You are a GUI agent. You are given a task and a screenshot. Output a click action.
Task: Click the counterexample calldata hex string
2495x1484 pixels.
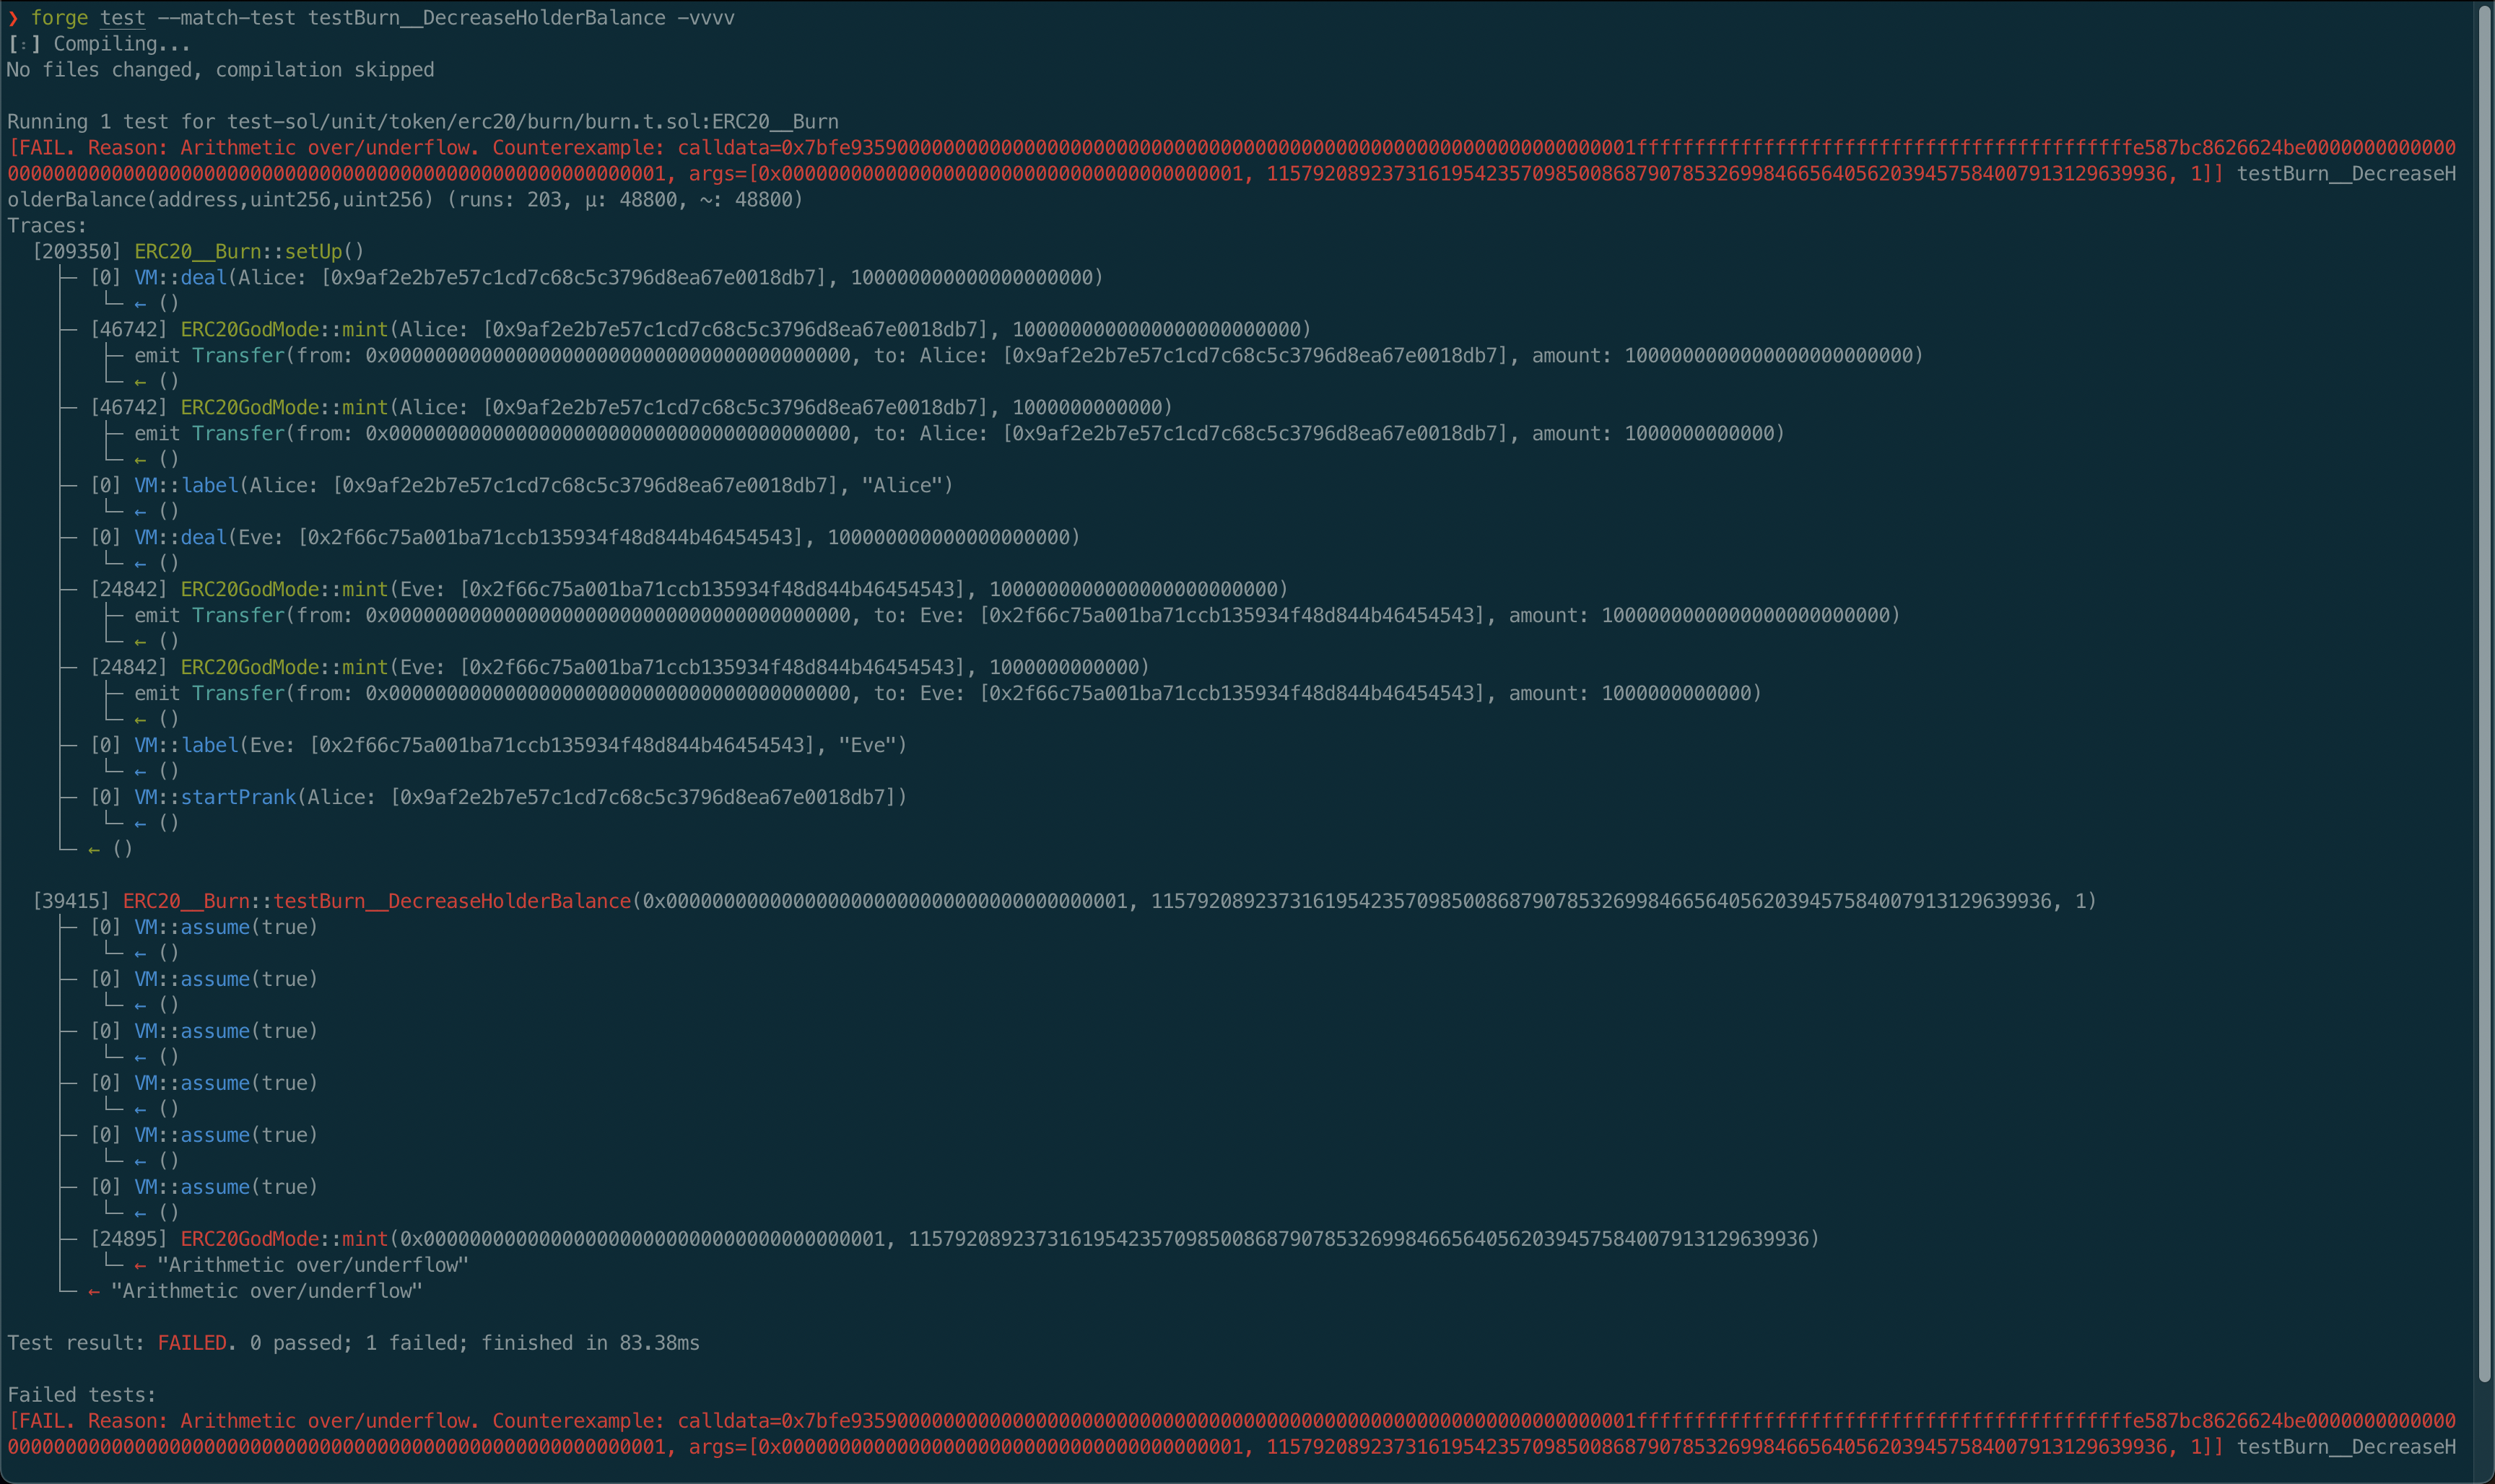pyautogui.click(x=1100, y=147)
